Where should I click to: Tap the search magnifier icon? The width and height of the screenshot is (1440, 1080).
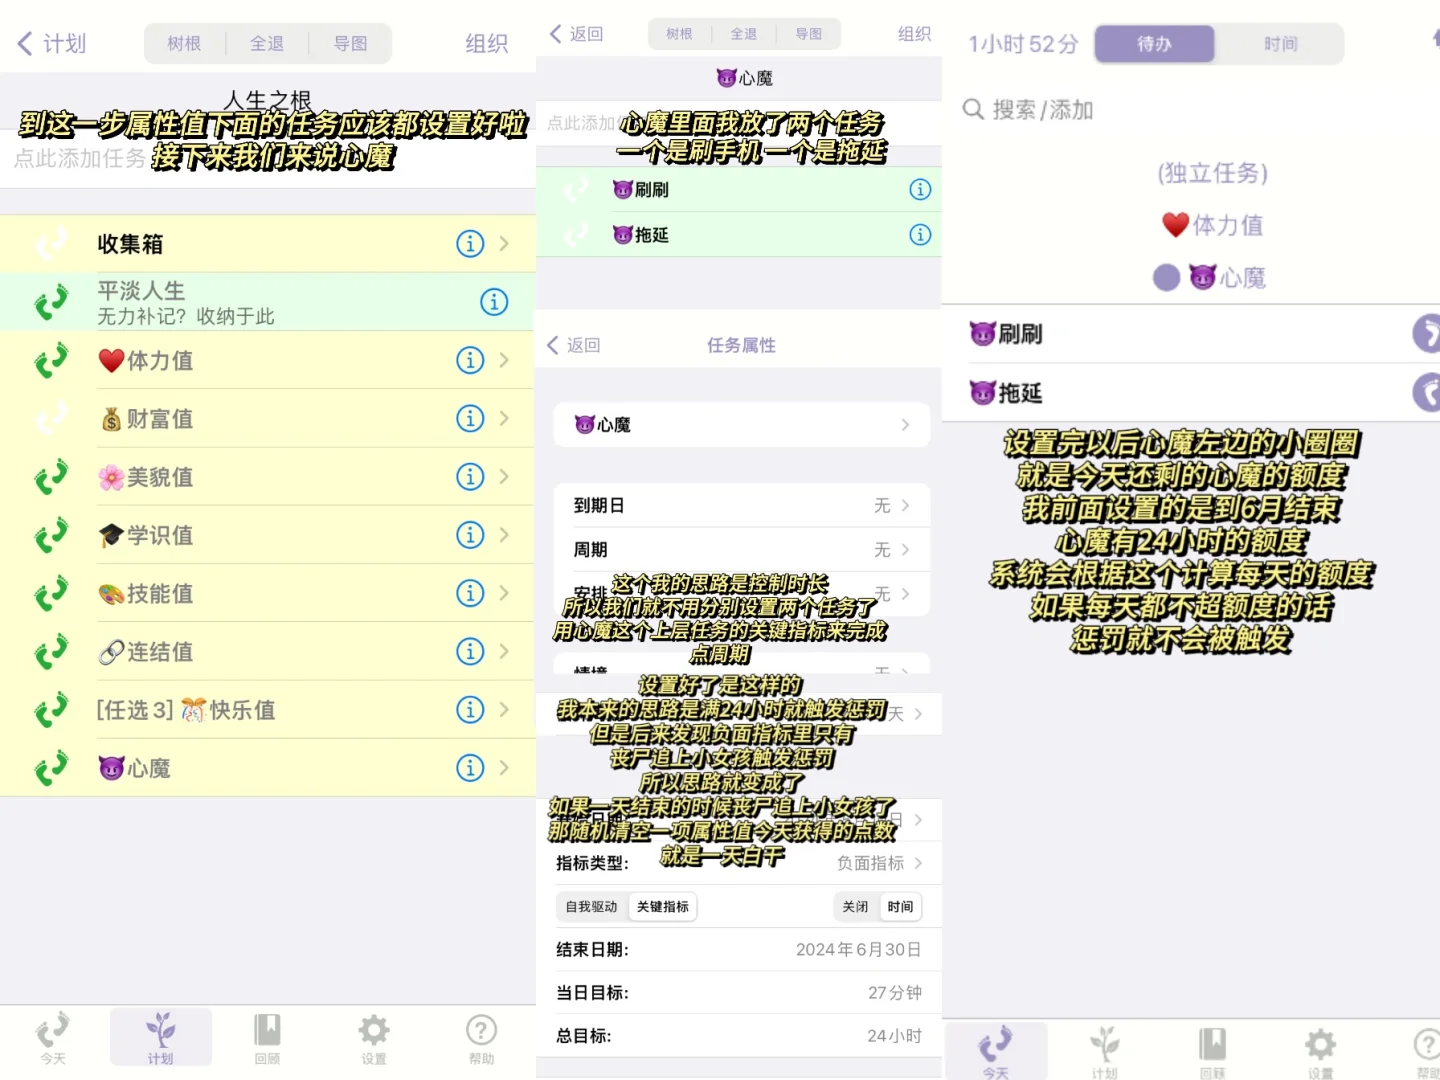pos(973,110)
